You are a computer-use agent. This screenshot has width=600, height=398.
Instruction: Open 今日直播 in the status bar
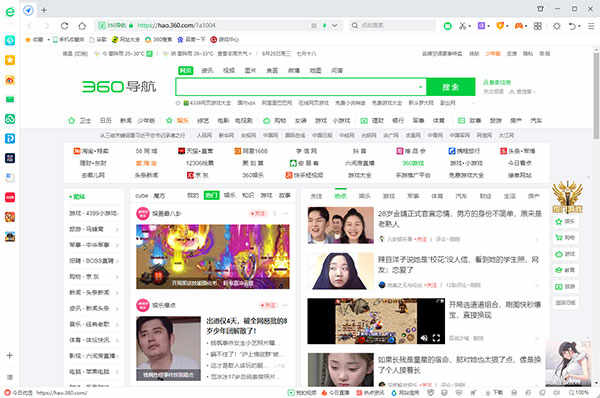point(336,393)
